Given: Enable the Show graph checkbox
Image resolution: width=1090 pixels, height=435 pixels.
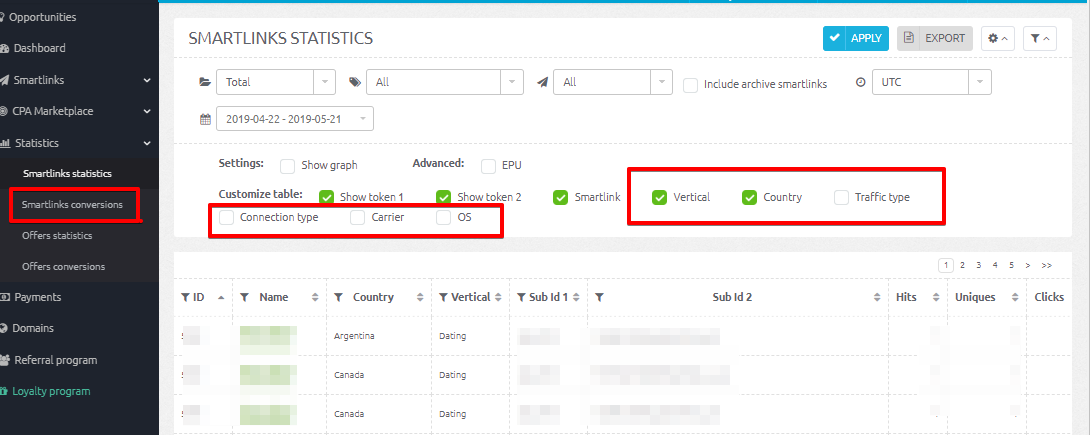Looking at the screenshot, I should [x=288, y=165].
